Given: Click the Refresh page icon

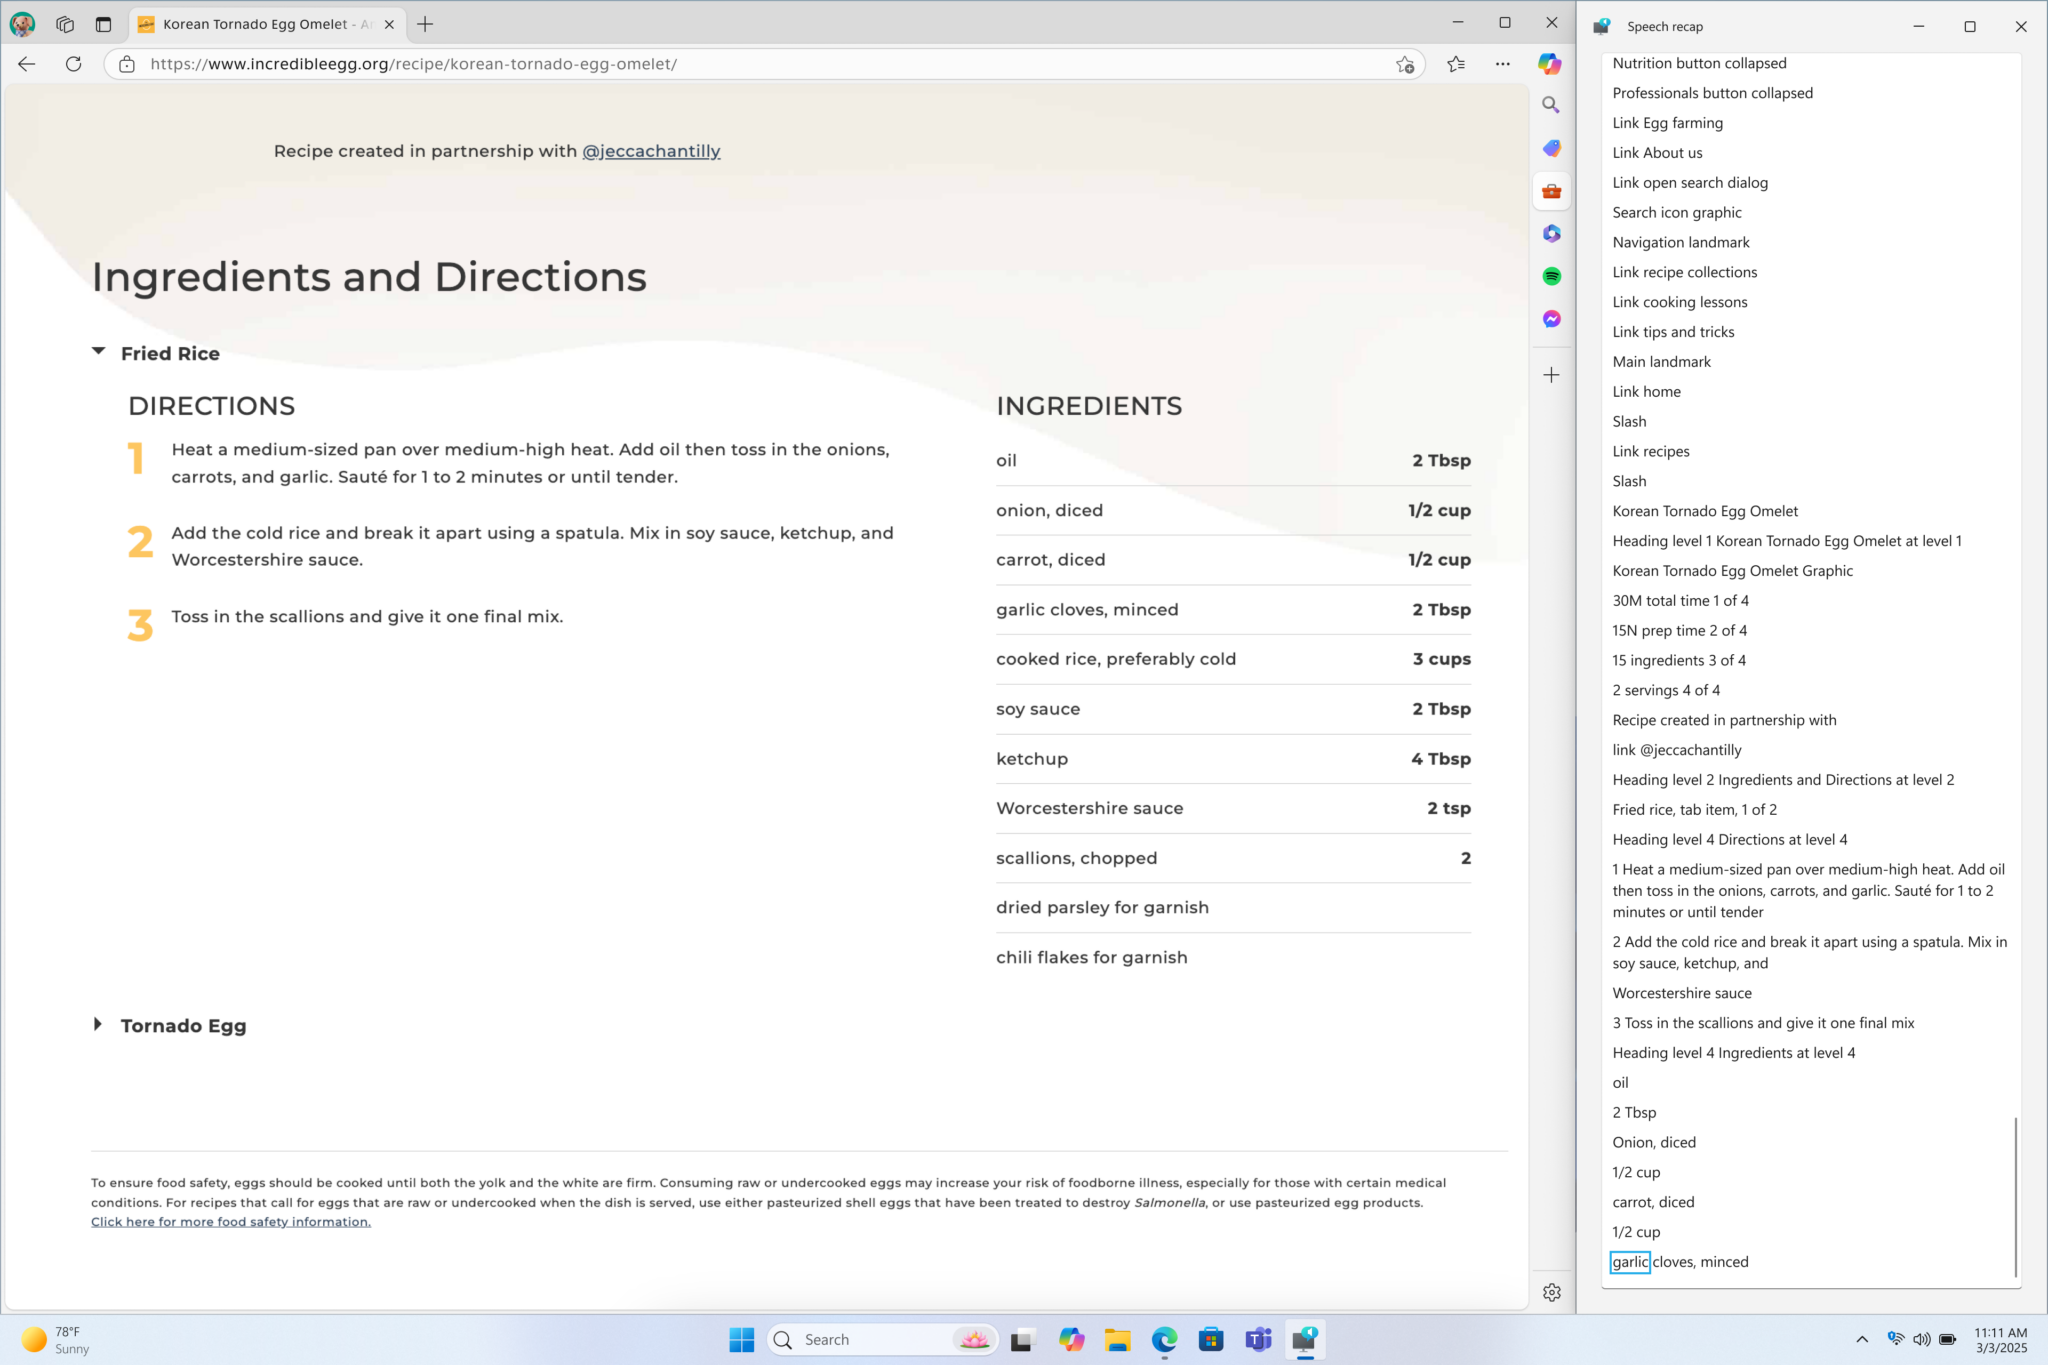Looking at the screenshot, I should pyautogui.click(x=73, y=64).
